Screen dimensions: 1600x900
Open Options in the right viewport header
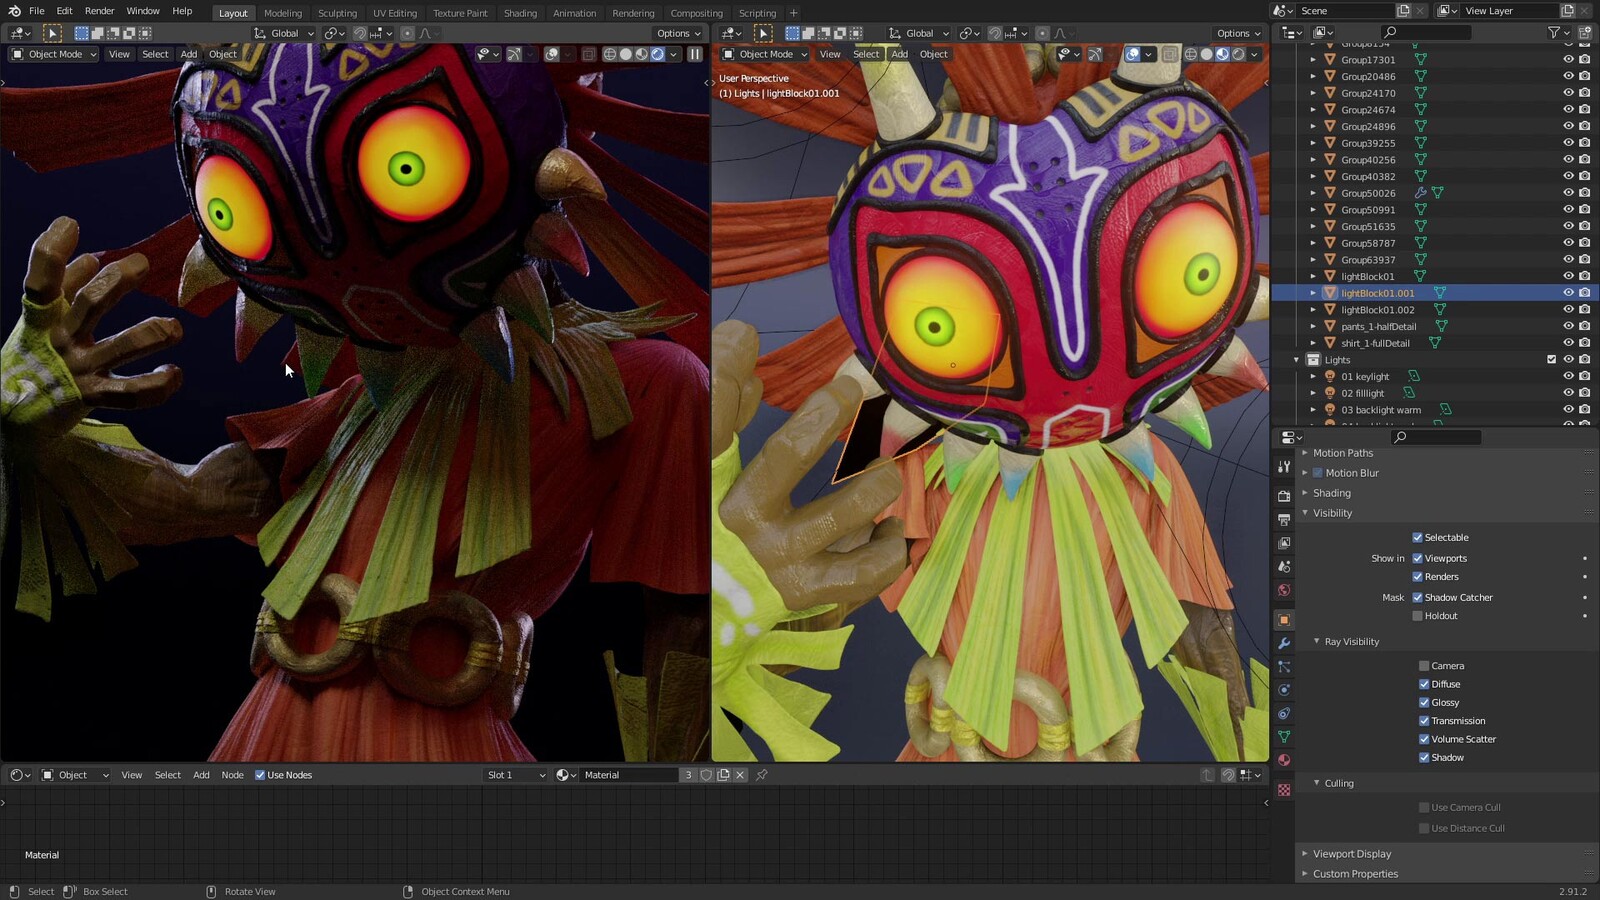point(1238,33)
